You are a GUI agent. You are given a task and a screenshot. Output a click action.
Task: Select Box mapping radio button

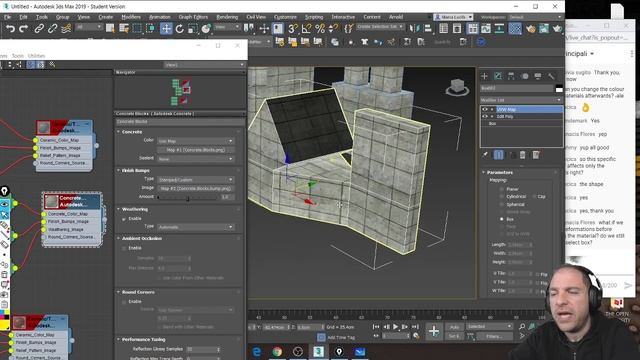(x=502, y=219)
